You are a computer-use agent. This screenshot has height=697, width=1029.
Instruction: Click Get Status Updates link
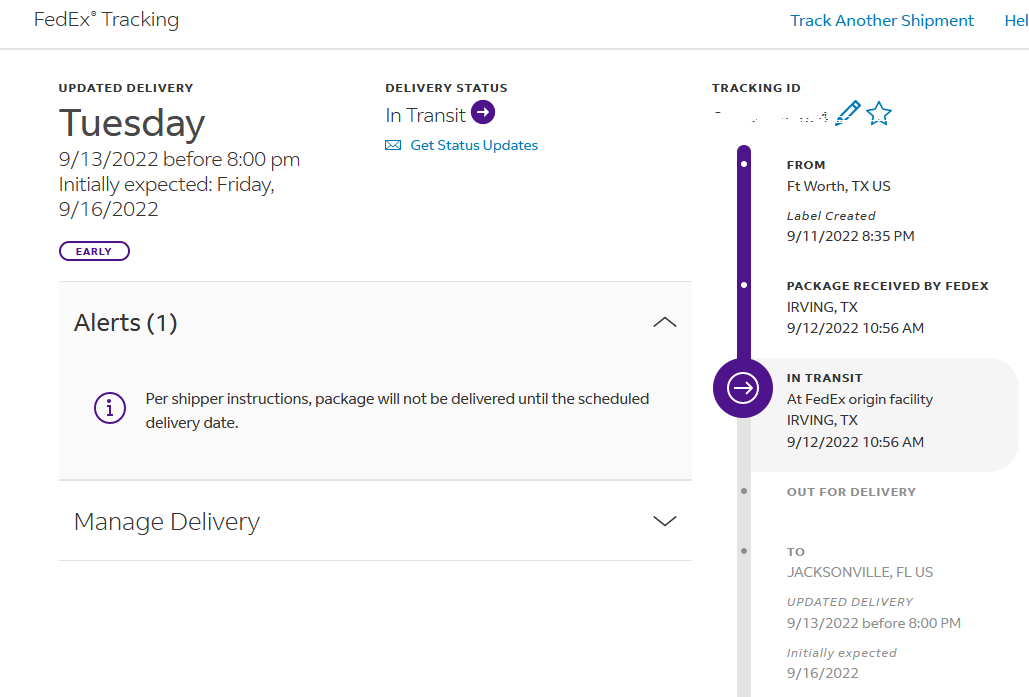point(474,145)
